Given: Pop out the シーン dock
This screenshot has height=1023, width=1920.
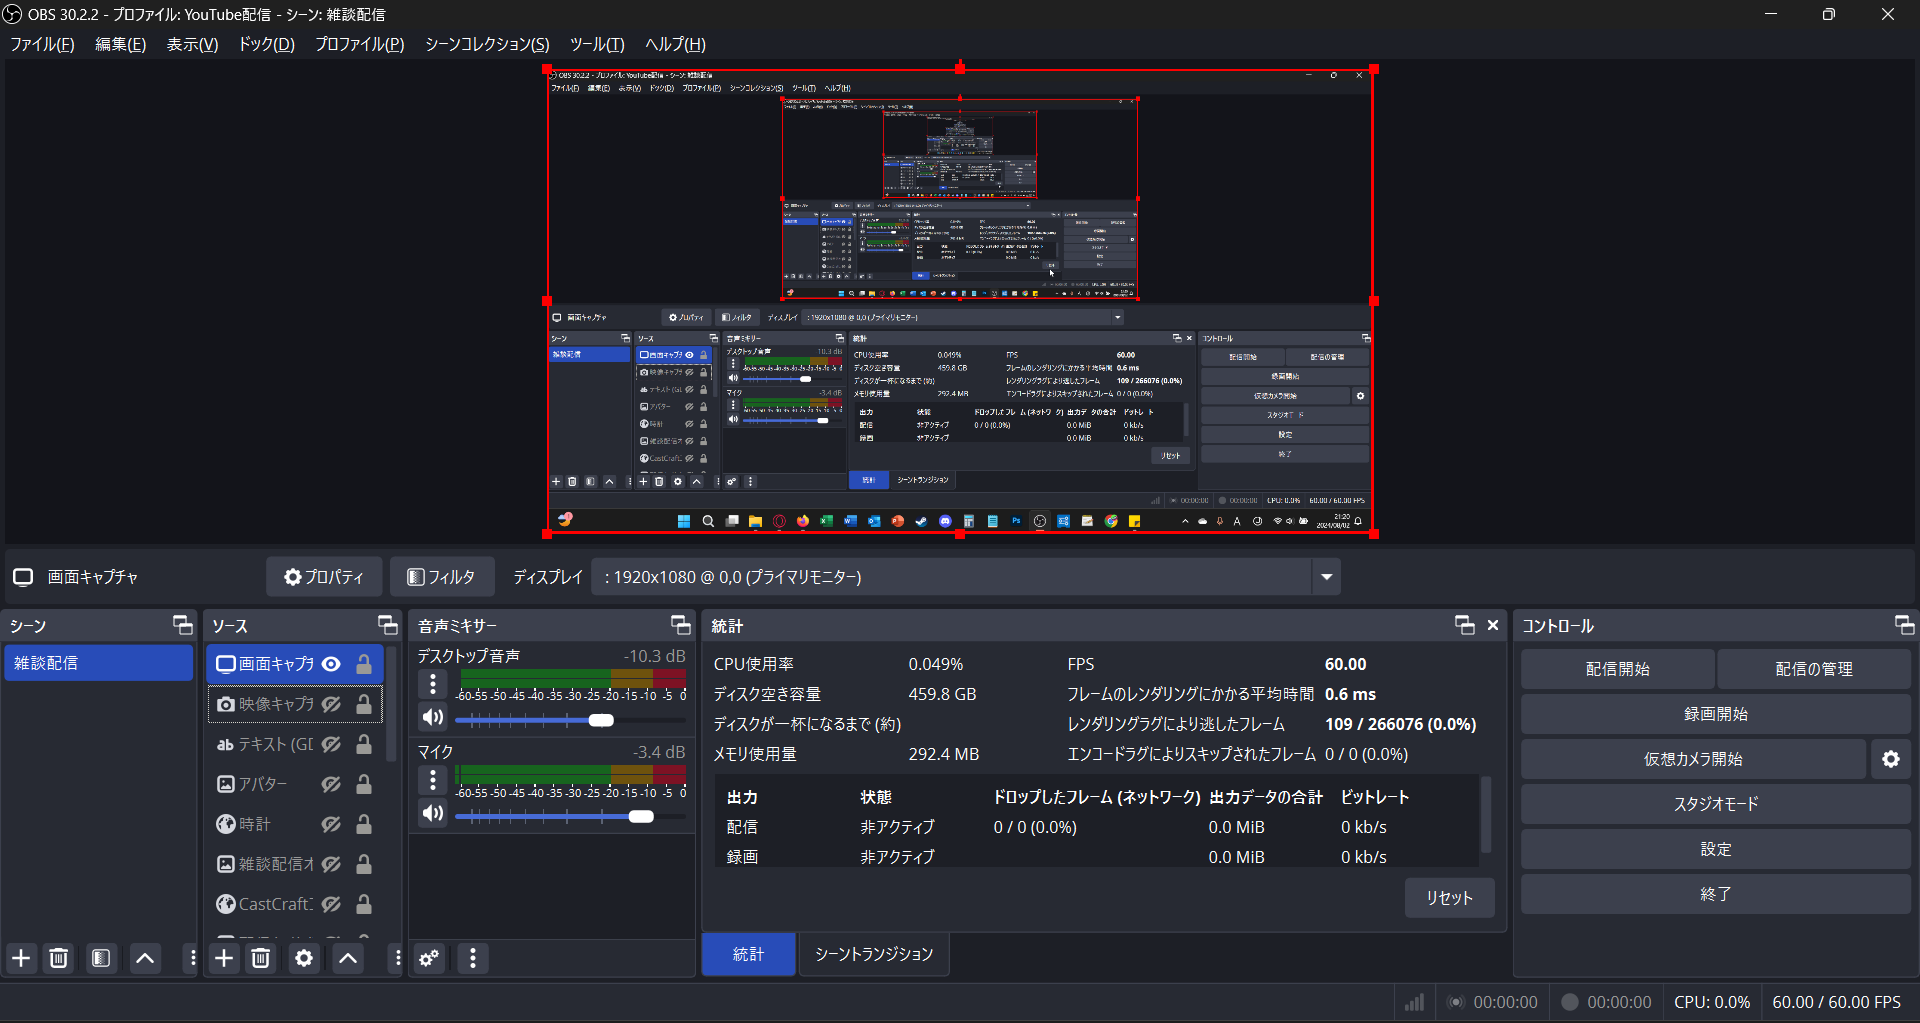Looking at the screenshot, I should click(183, 625).
